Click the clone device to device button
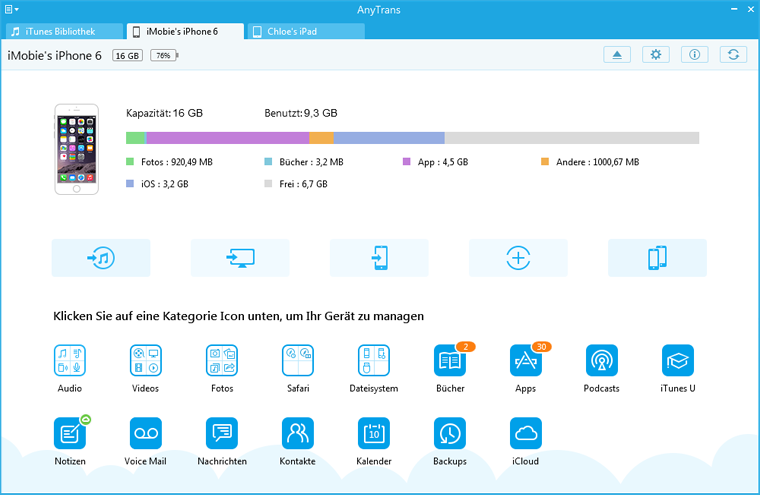 click(x=657, y=257)
